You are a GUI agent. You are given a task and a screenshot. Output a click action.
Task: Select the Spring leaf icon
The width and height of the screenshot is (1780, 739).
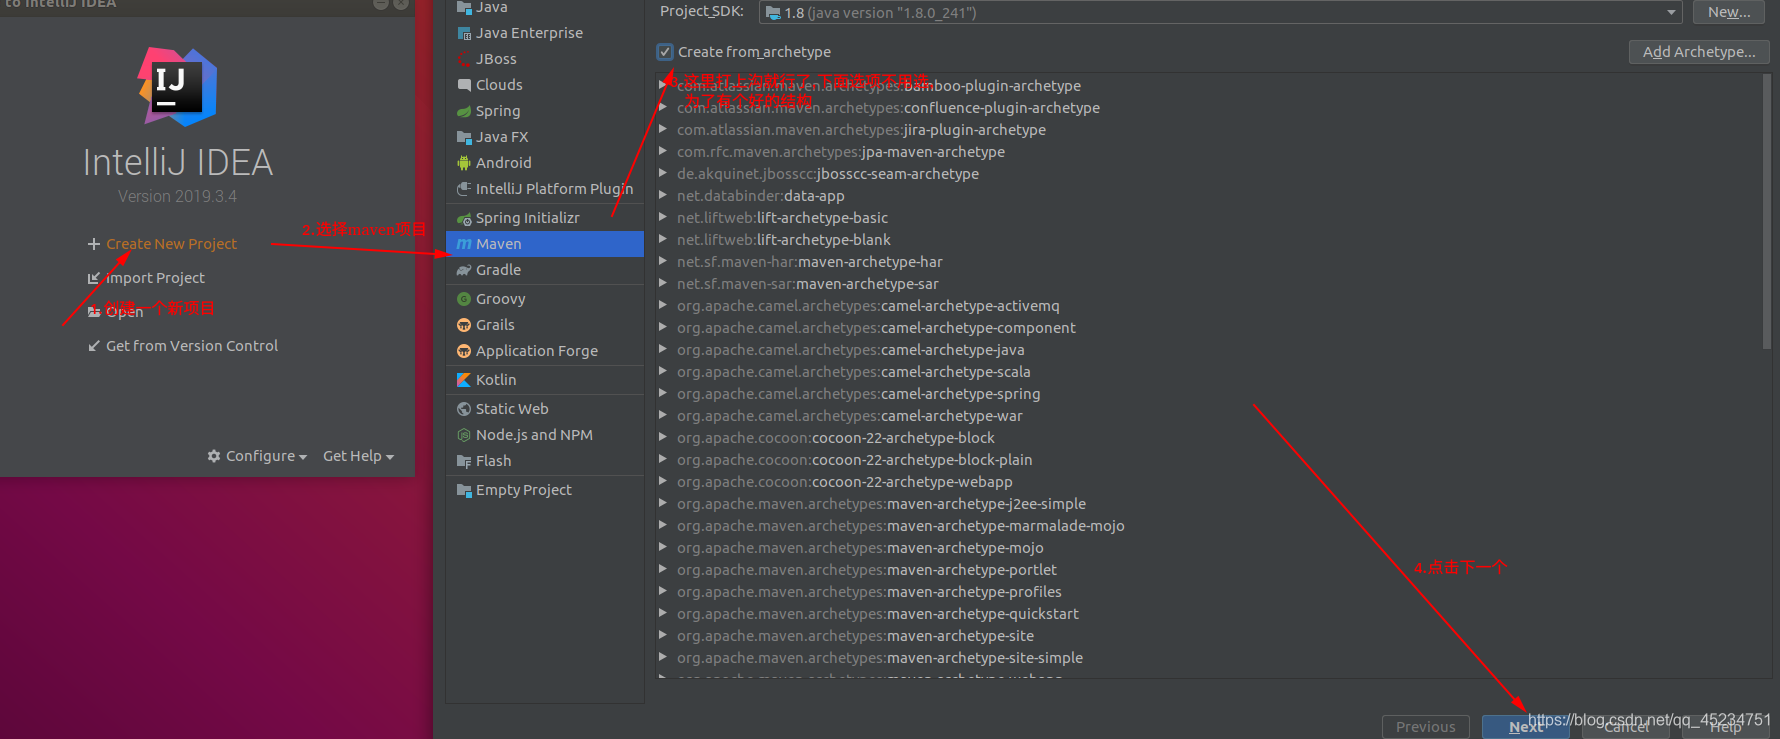click(464, 111)
